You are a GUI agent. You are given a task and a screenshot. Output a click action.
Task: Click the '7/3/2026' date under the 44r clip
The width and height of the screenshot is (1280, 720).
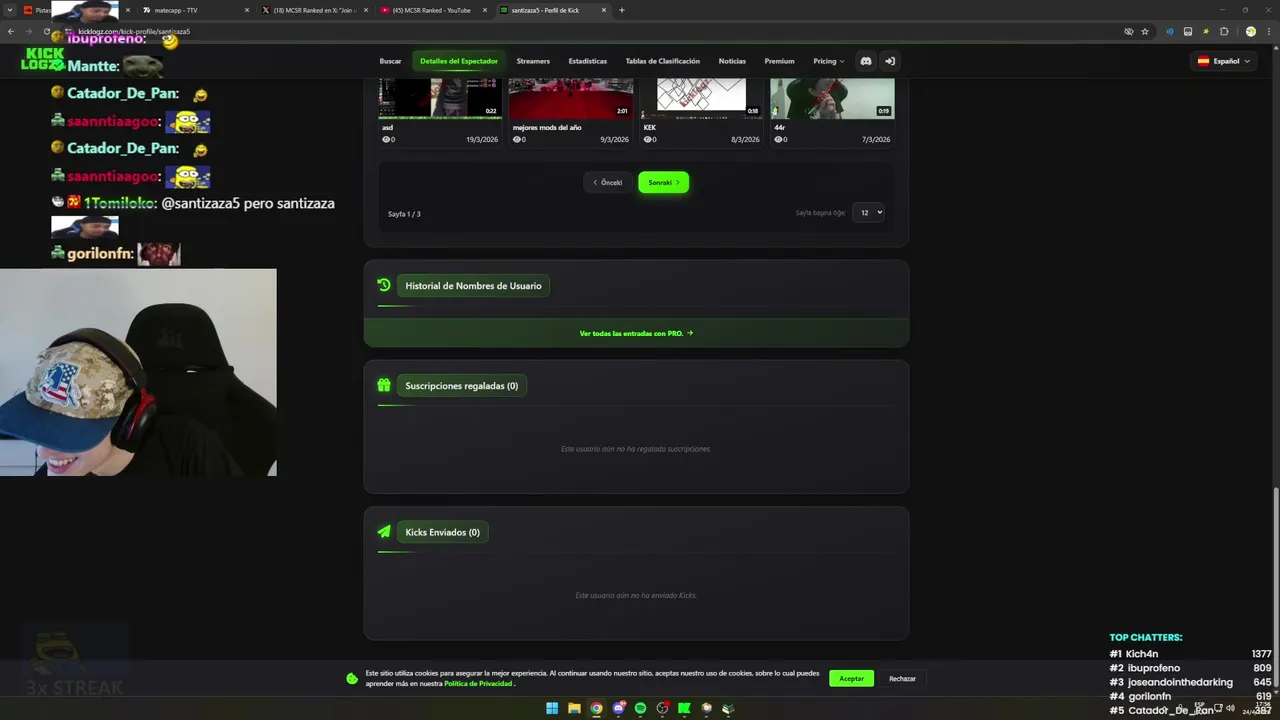point(876,140)
